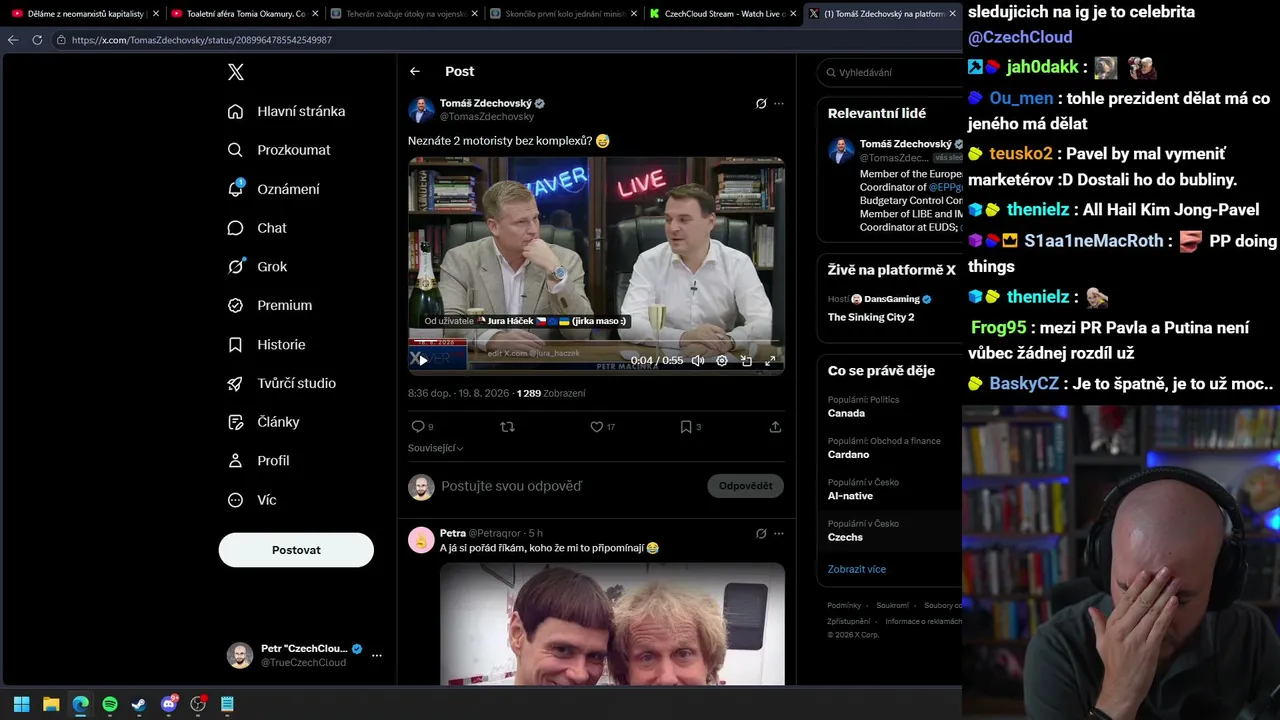
Task: Go to Hlavní stránka in the sidebar
Action: click(x=286, y=111)
